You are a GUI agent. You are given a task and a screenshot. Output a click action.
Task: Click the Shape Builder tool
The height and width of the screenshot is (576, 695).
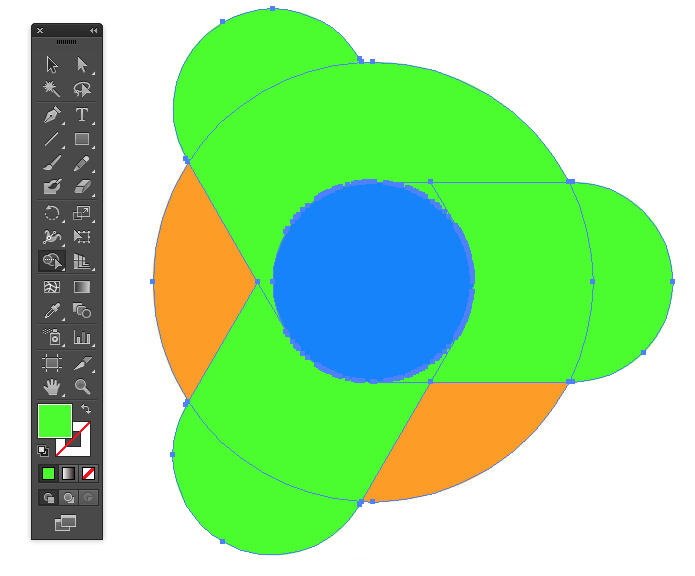(x=52, y=261)
